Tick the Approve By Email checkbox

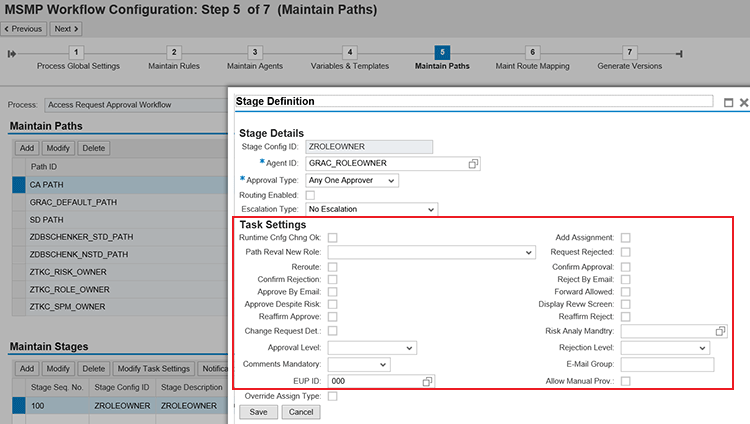click(332, 291)
